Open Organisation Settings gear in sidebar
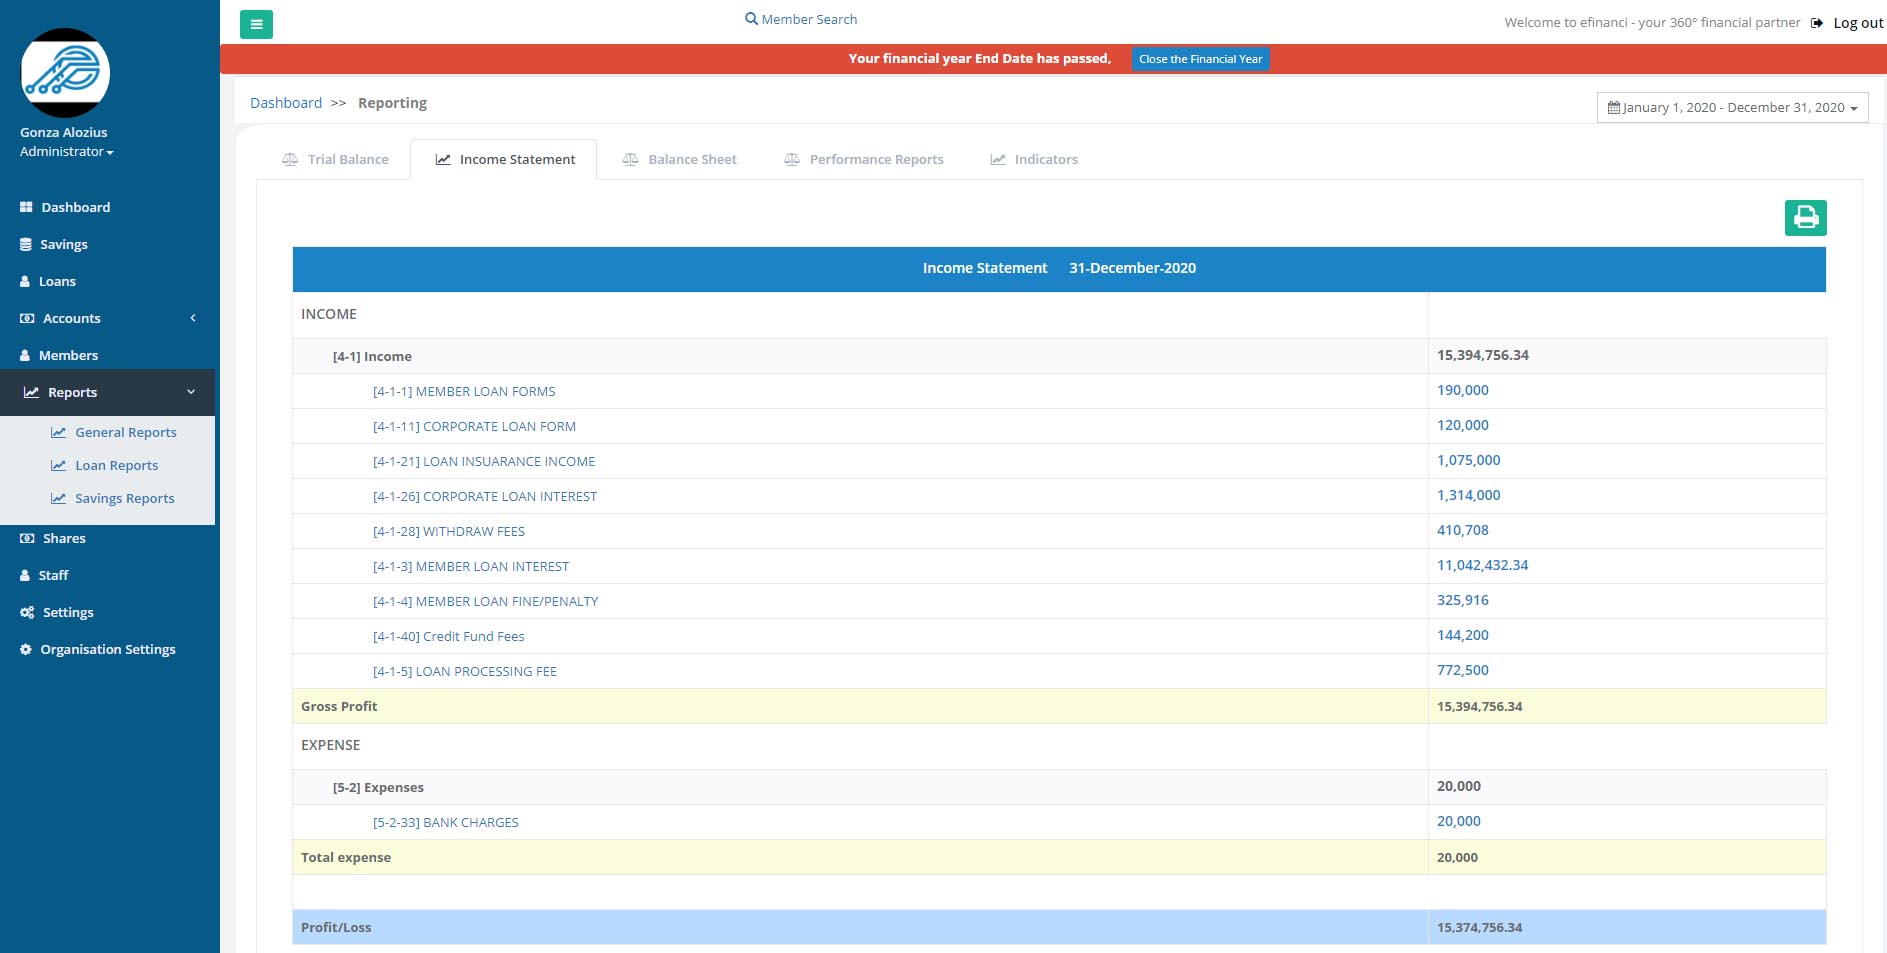 pyautogui.click(x=26, y=649)
